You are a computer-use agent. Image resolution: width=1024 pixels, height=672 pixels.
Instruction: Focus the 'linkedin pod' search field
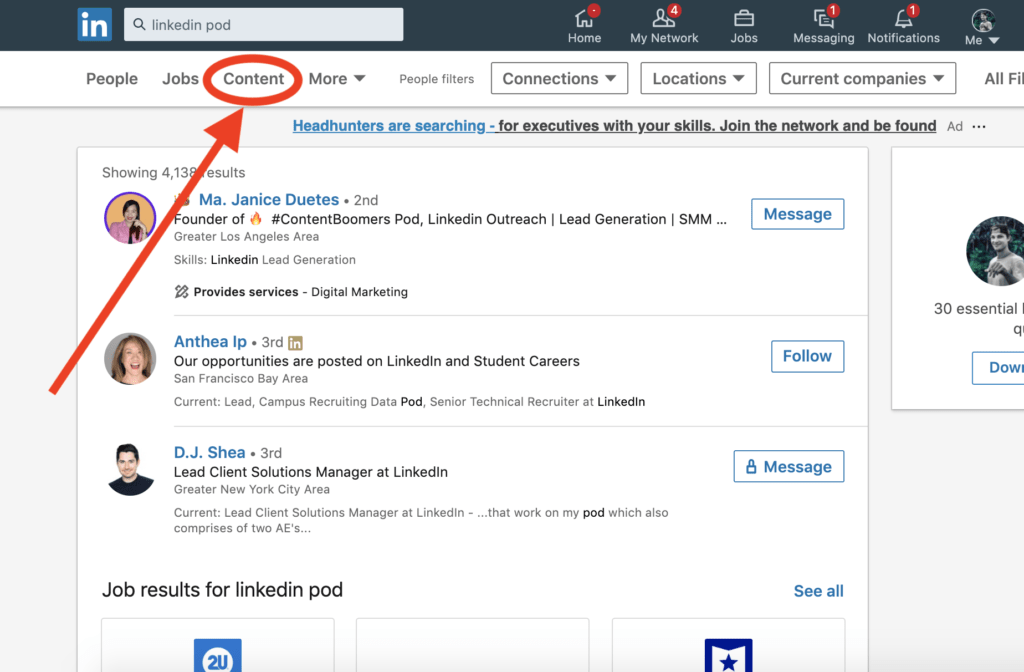(x=263, y=25)
